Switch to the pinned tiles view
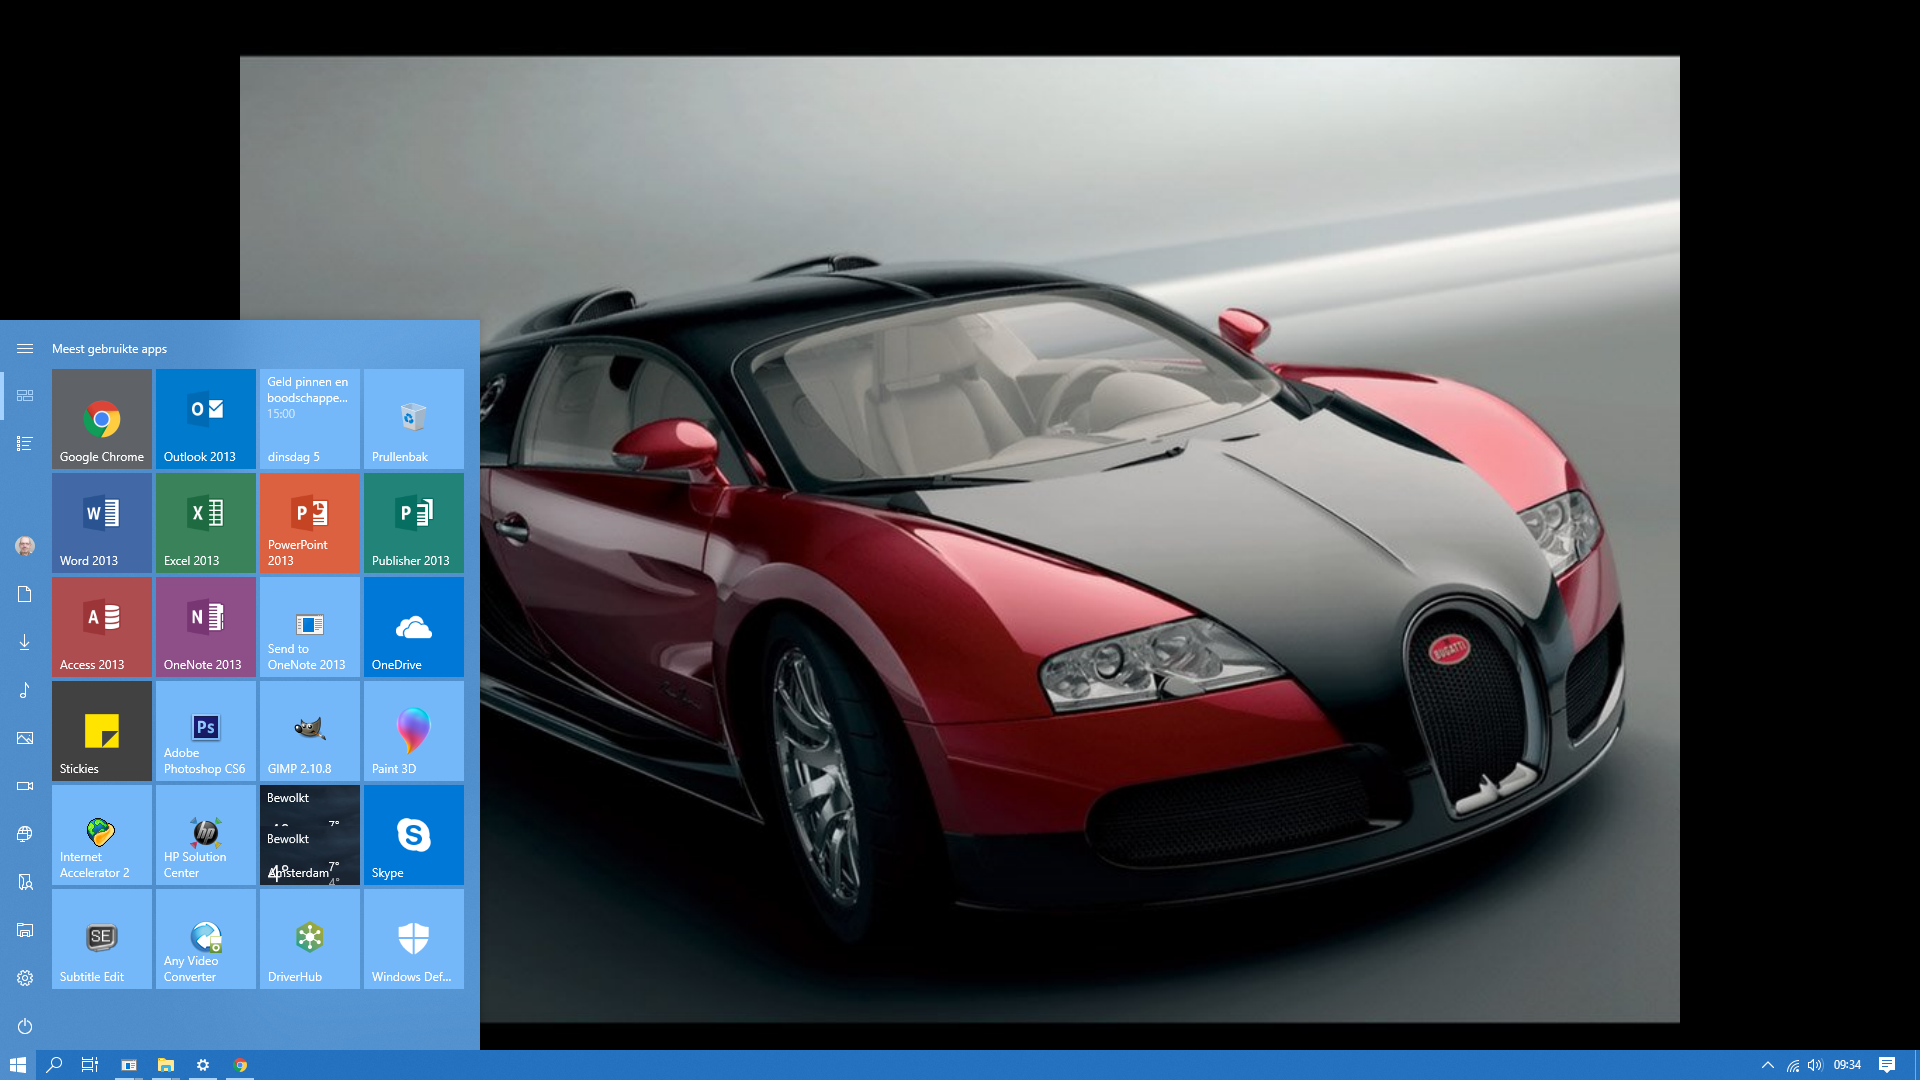The image size is (1920, 1080). (25, 396)
